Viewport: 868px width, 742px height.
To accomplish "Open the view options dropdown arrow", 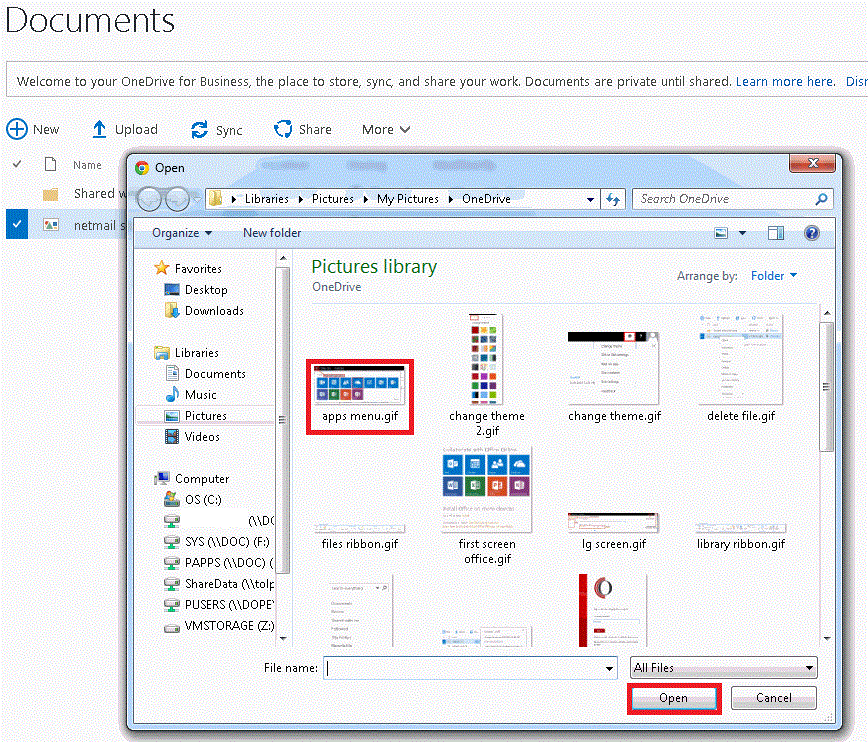I will 742,233.
